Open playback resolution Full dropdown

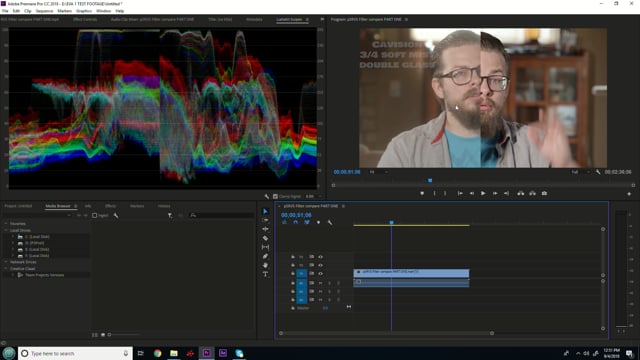click(580, 172)
